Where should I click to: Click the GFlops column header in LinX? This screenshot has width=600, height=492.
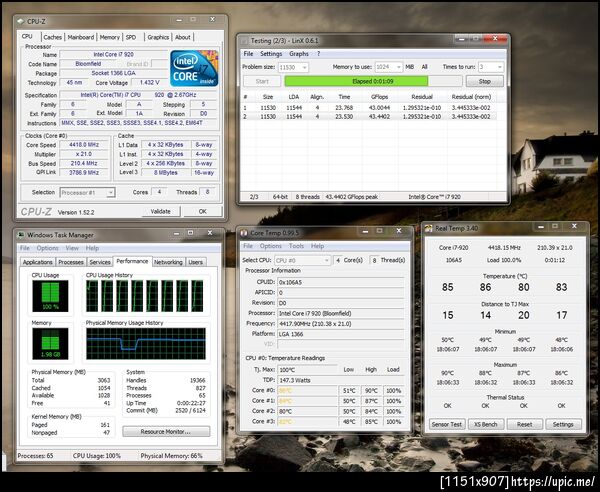point(379,97)
